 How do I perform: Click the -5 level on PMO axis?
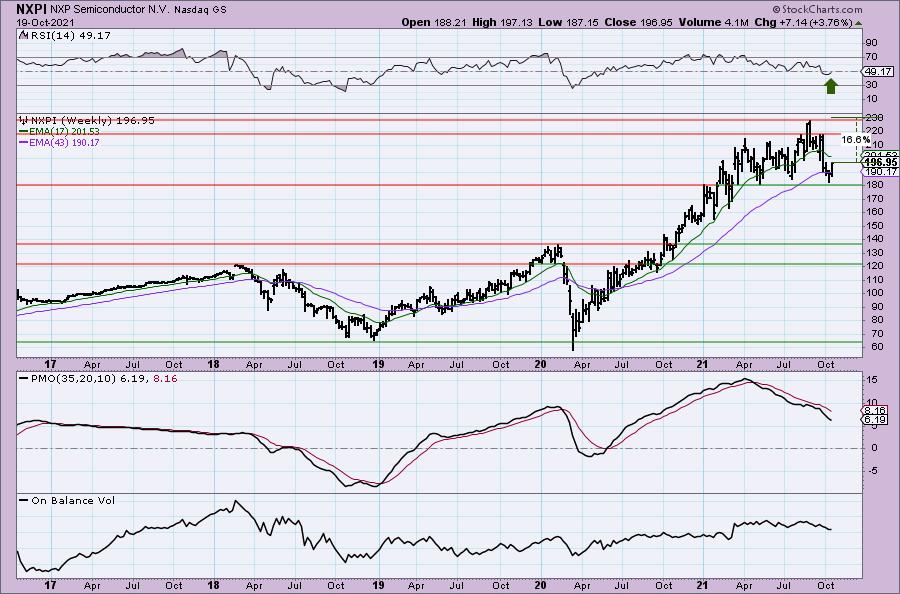click(x=871, y=471)
